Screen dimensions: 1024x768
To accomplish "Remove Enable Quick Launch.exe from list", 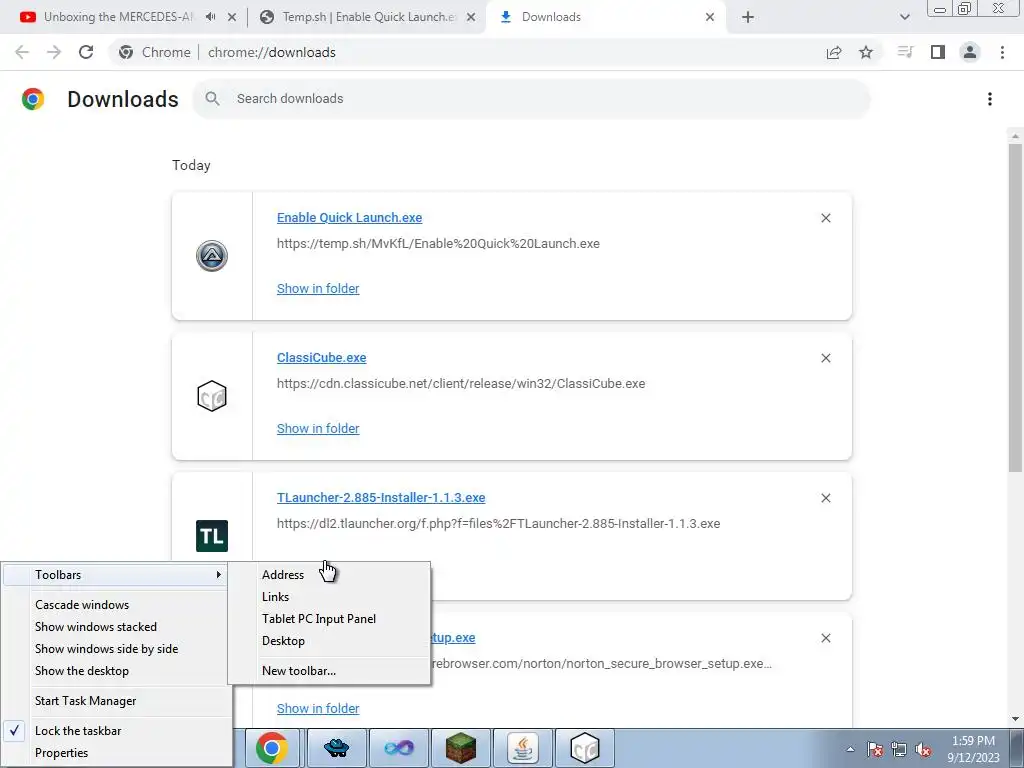I will [x=825, y=218].
